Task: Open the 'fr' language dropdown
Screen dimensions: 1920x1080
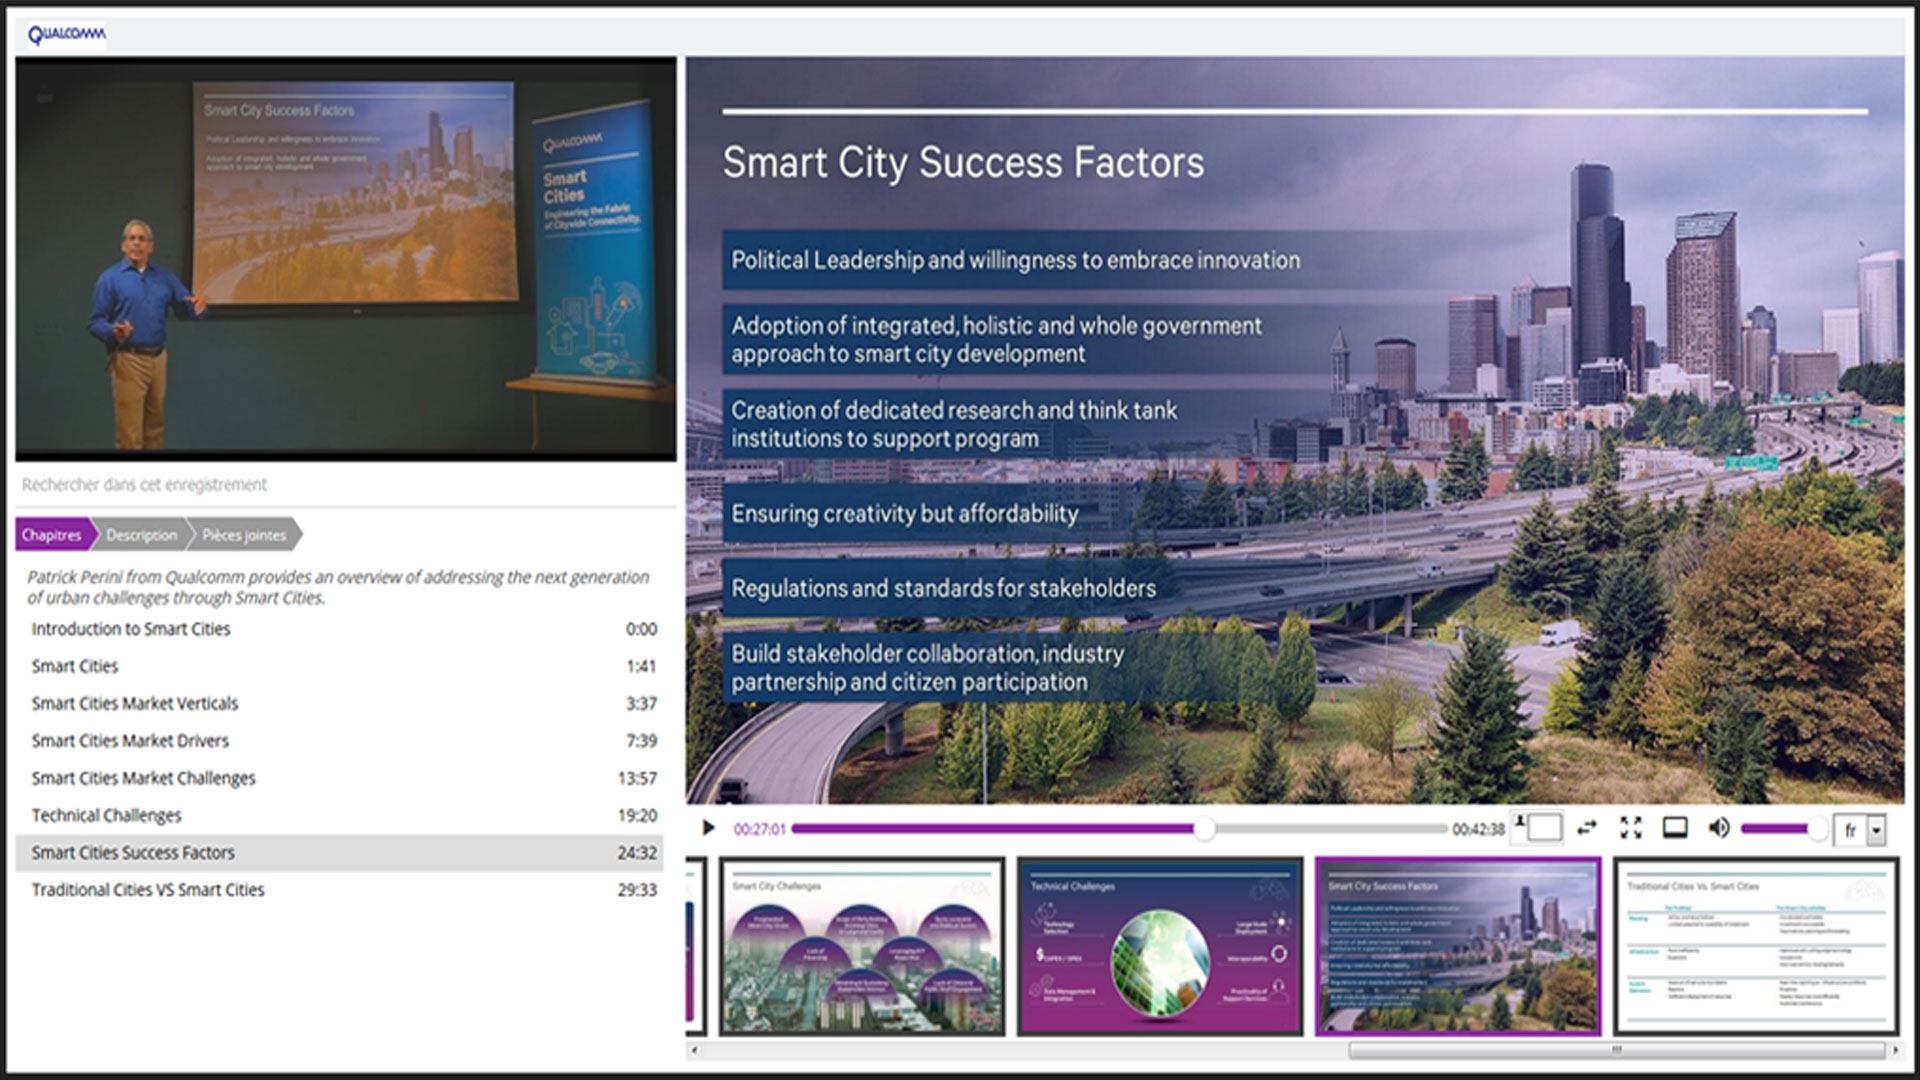Action: click(1876, 830)
